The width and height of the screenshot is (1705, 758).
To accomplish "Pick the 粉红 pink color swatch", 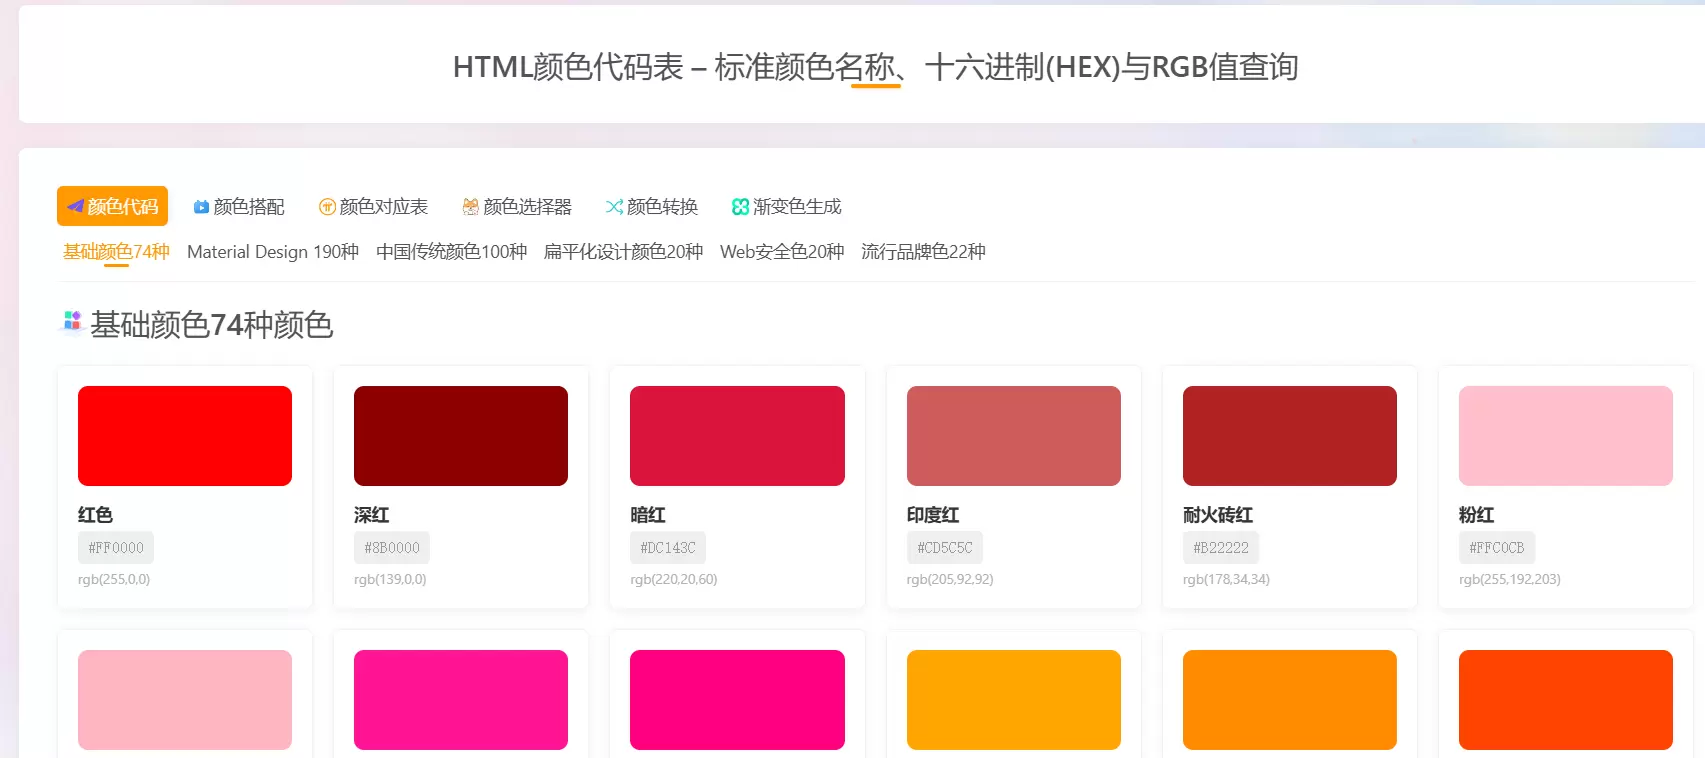I will tap(1566, 436).
